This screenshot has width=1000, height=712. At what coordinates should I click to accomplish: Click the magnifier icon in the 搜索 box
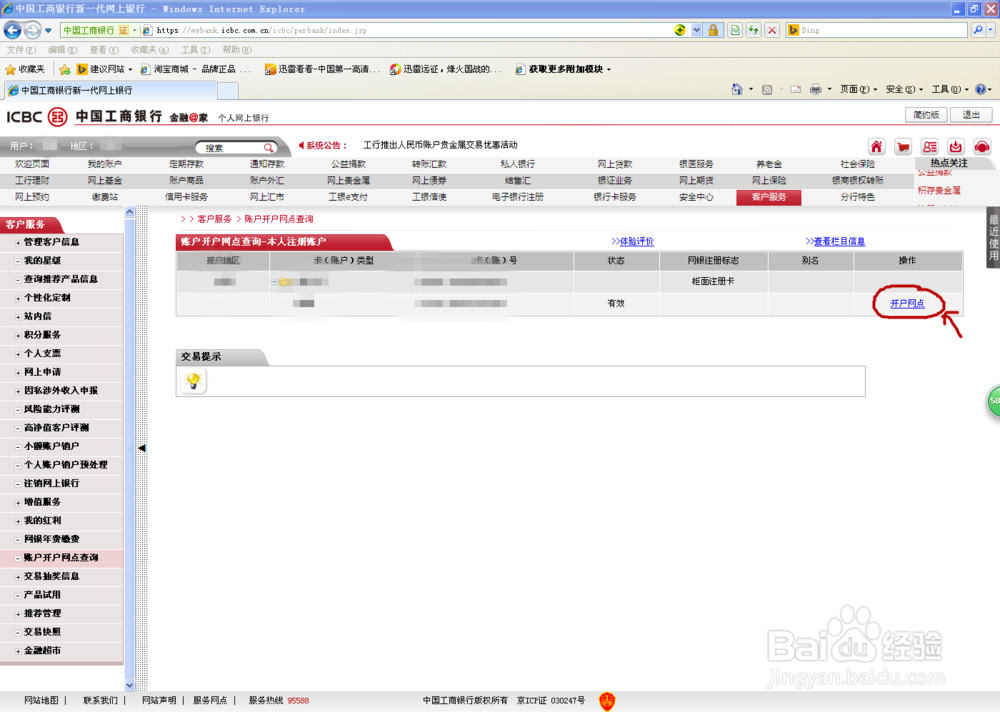click(268, 148)
